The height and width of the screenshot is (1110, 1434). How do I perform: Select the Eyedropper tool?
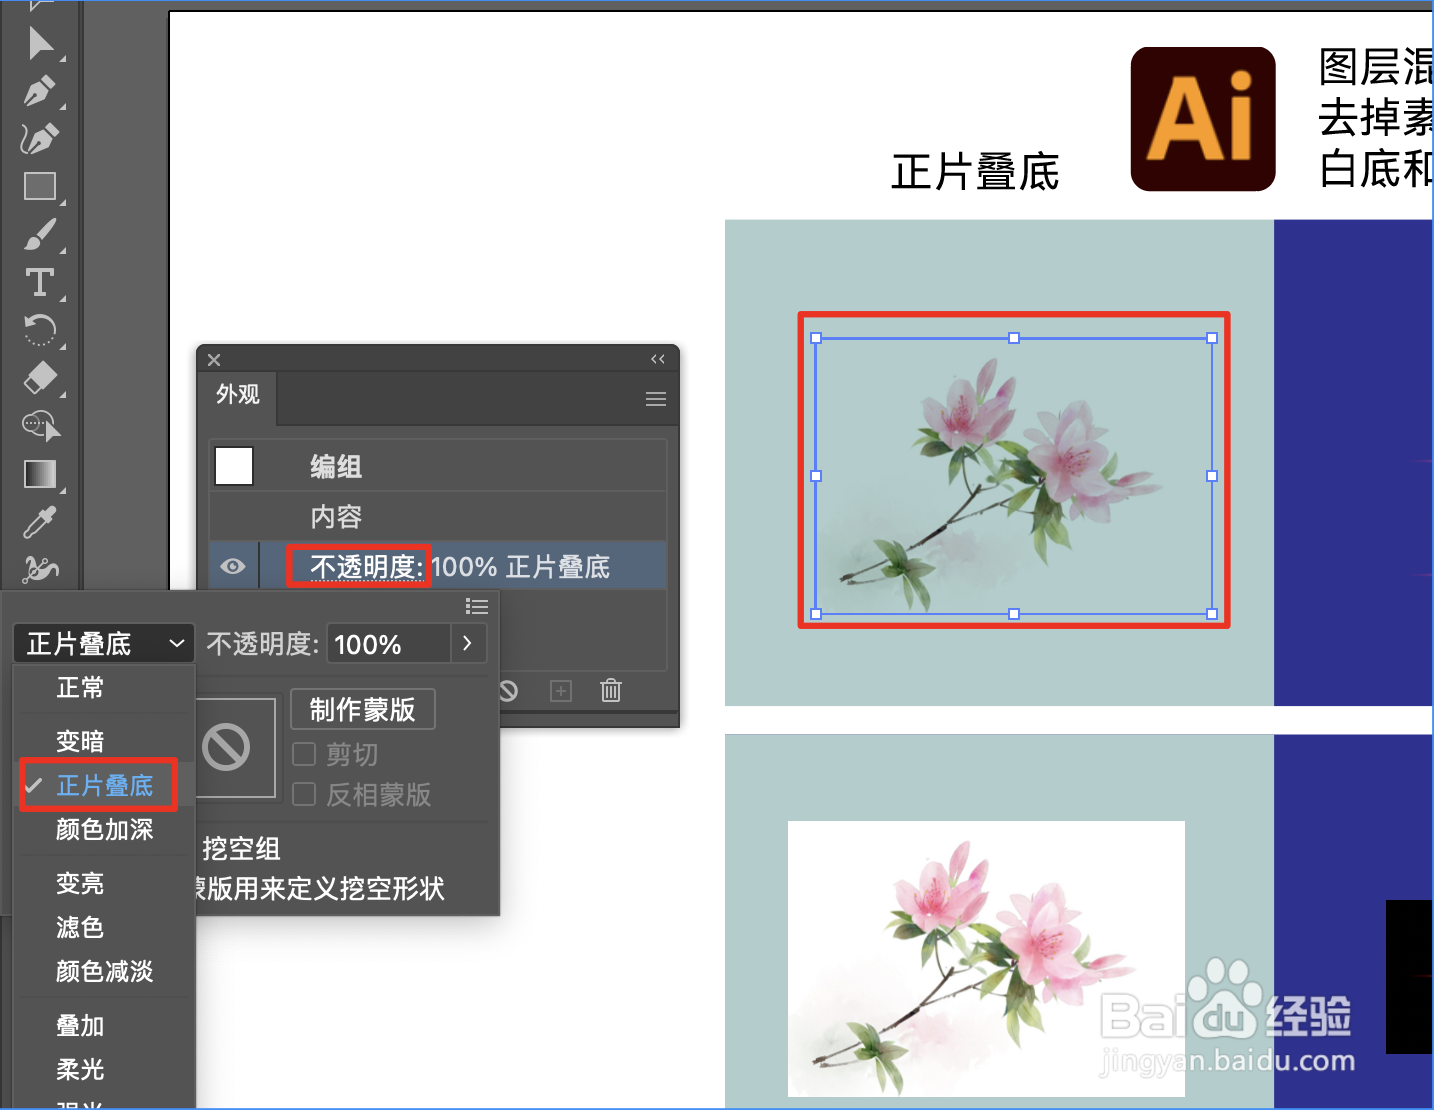point(40,521)
